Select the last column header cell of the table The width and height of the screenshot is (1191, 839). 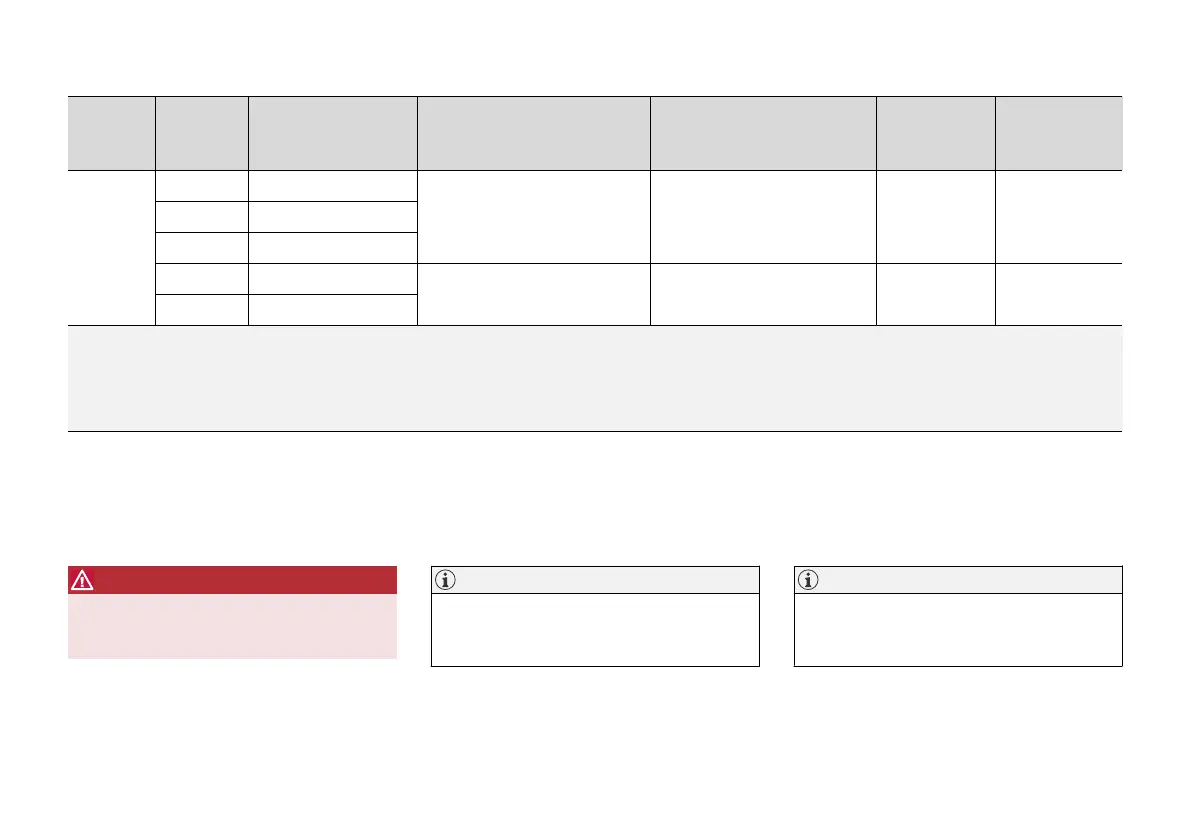tap(1059, 133)
